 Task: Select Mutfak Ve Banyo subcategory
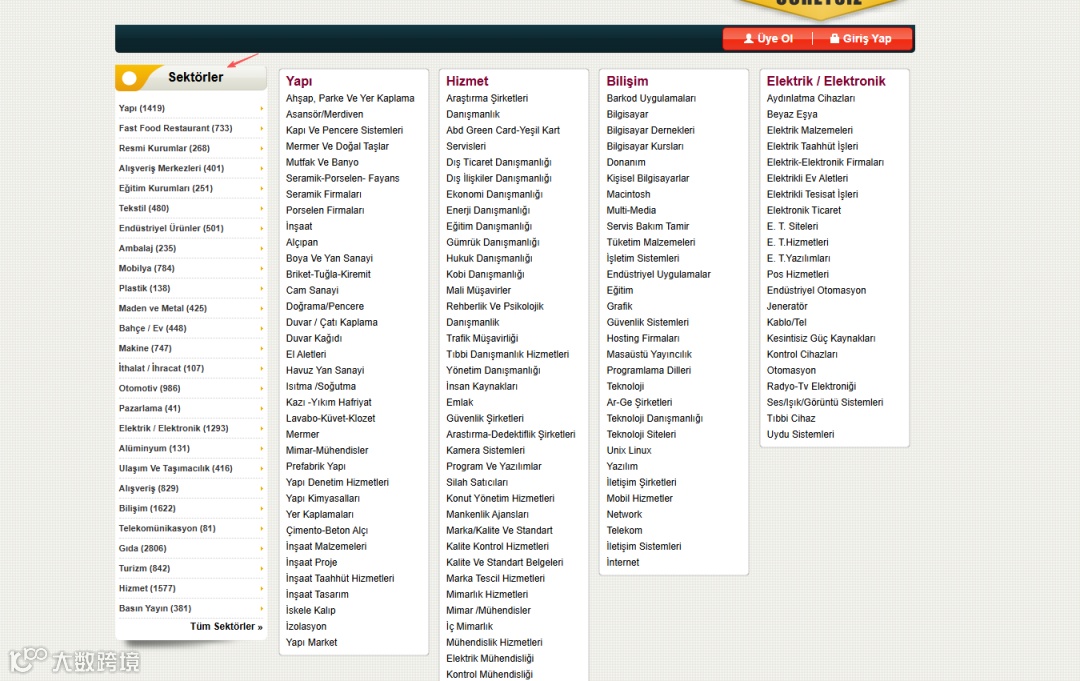[322, 163]
